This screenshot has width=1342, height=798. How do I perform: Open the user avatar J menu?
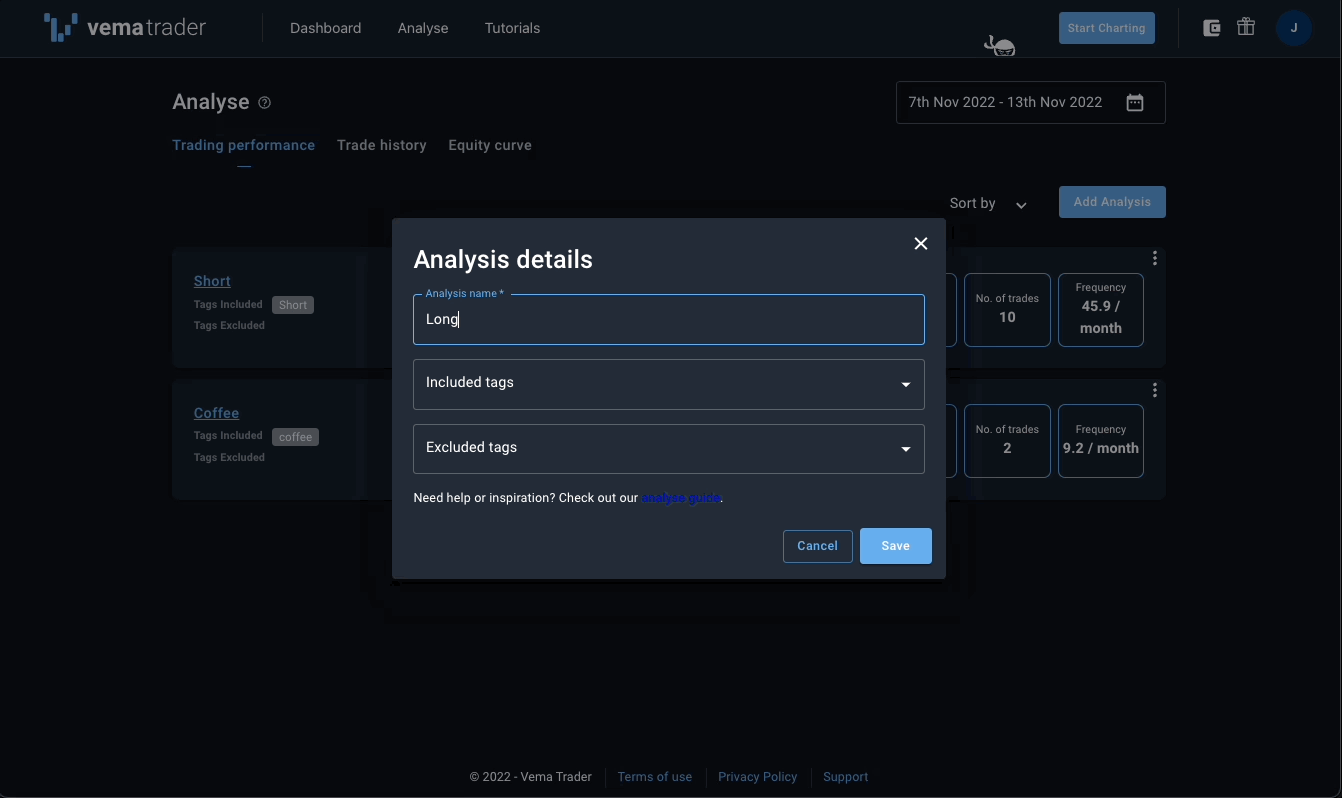click(x=1294, y=28)
